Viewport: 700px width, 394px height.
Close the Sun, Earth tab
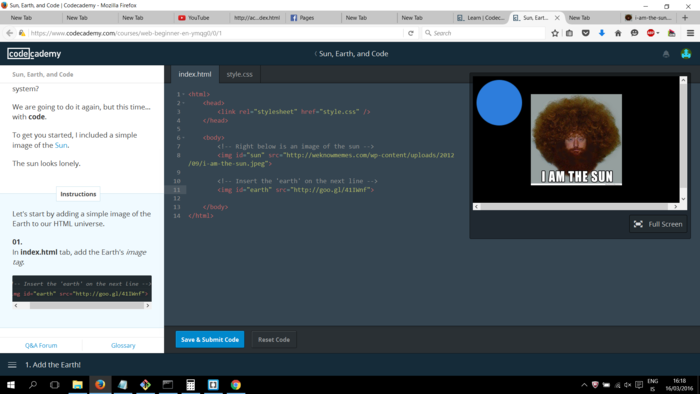(x=557, y=18)
